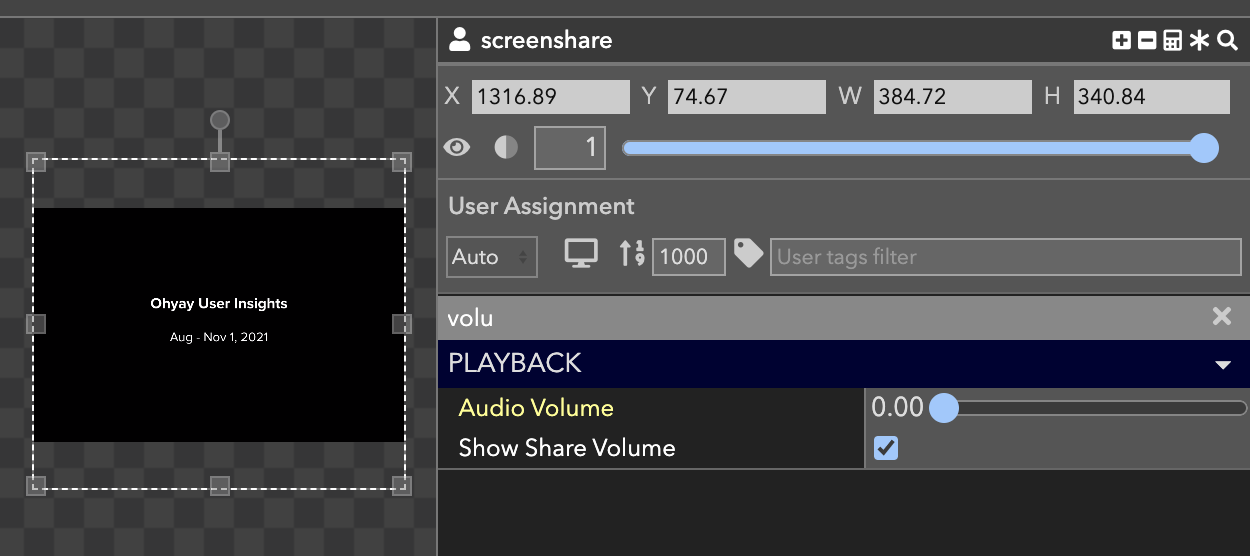This screenshot has width=1250, height=556.
Task: Click the search magnifier icon
Action: point(1227,41)
